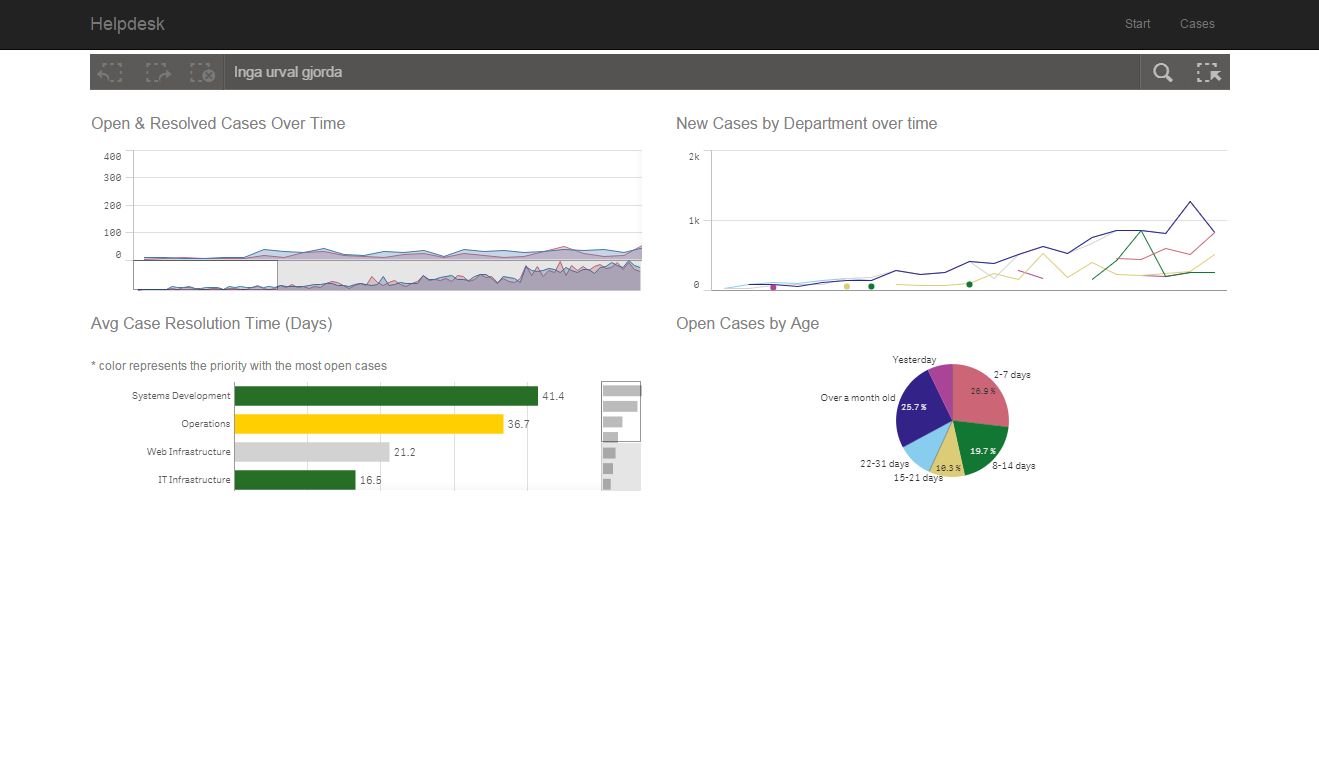Click the peak of the dark blue department line
This screenshot has height=758, width=1319.
[1190, 202]
